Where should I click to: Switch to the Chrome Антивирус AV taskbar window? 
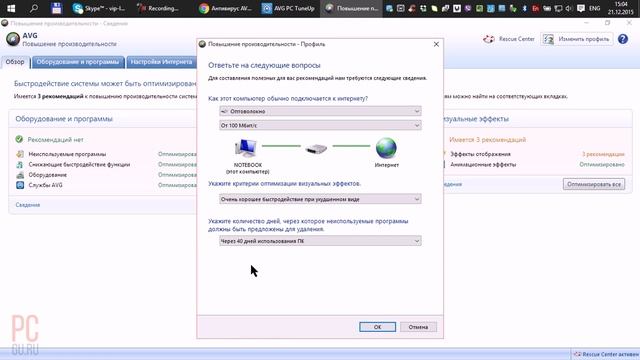point(225,8)
